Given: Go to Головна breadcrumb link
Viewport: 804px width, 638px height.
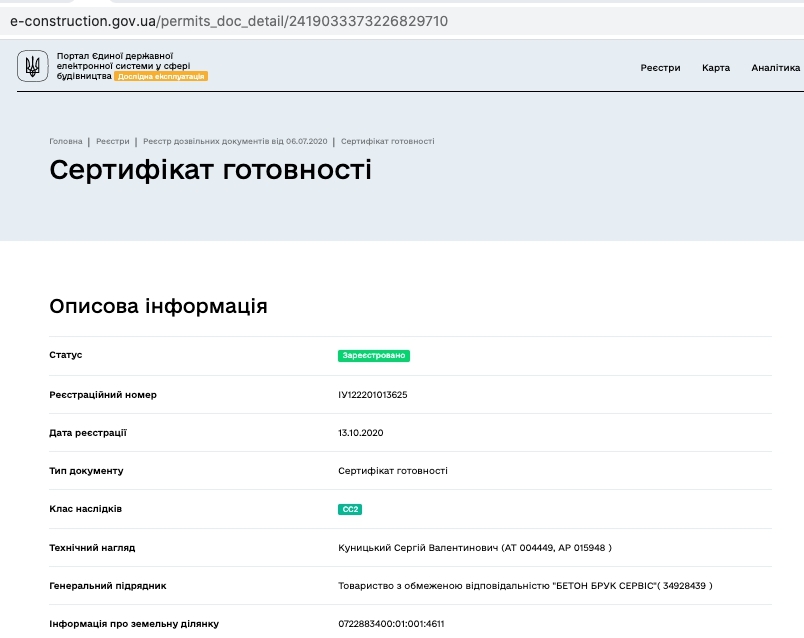Looking at the screenshot, I should pyautogui.click(x=66, y=141).
